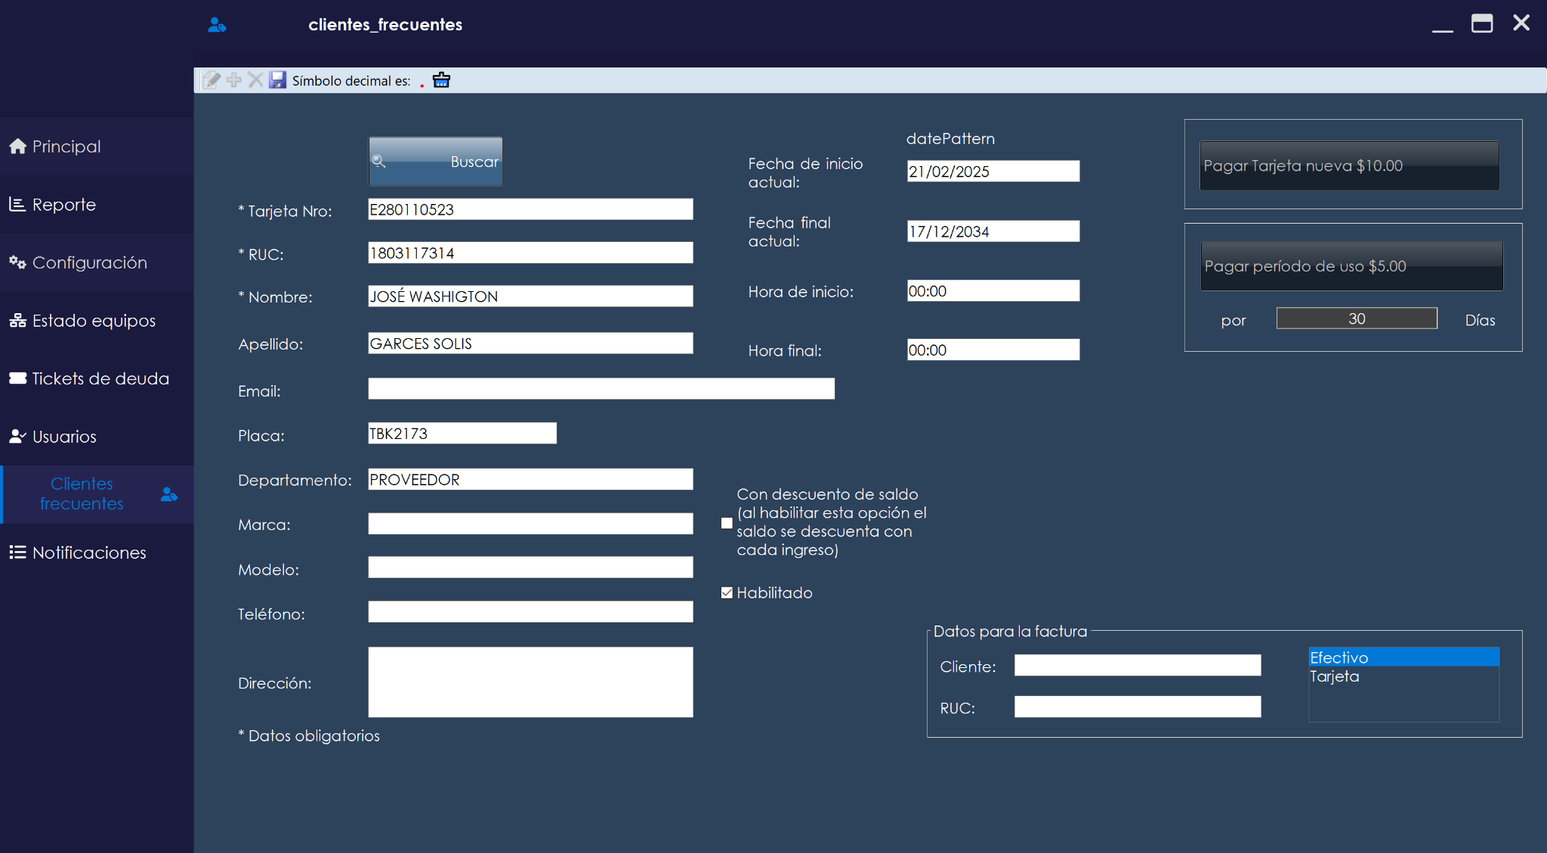1547x853 pixels.
Task: Open Configuración using the gear icon
Action: pos(17,262)
